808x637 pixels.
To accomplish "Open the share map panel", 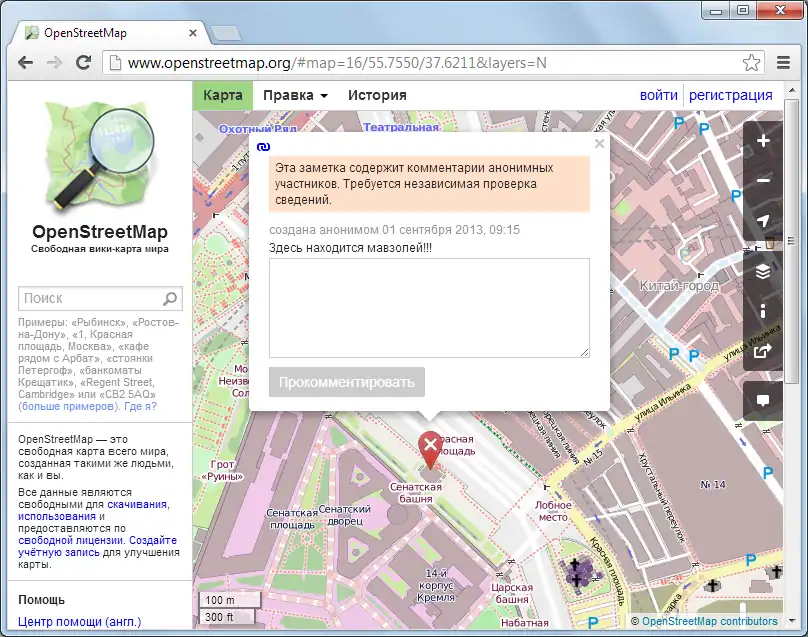I will [x=764, y=351].
